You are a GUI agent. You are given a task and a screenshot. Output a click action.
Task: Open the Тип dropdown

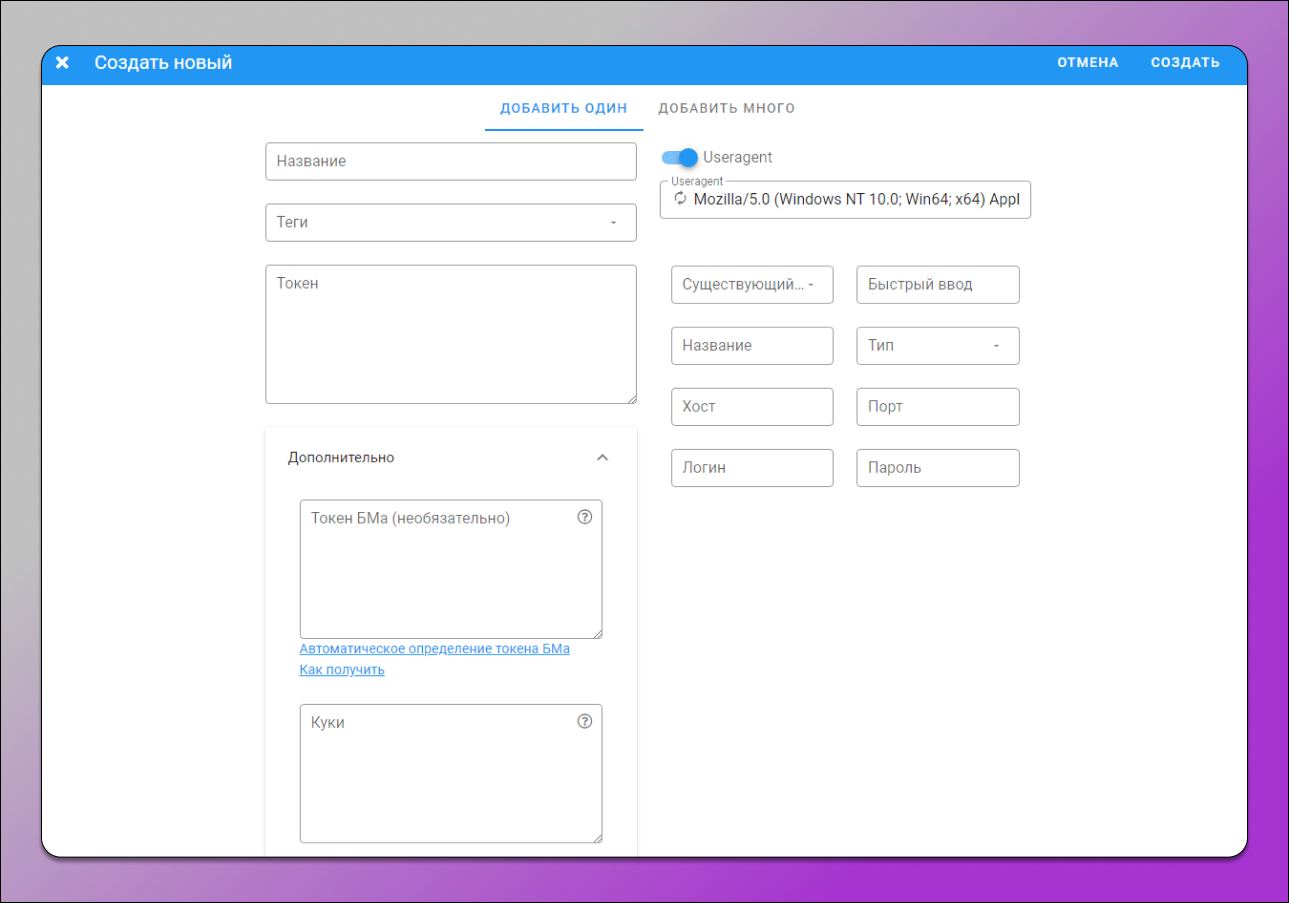coord(937,345)
